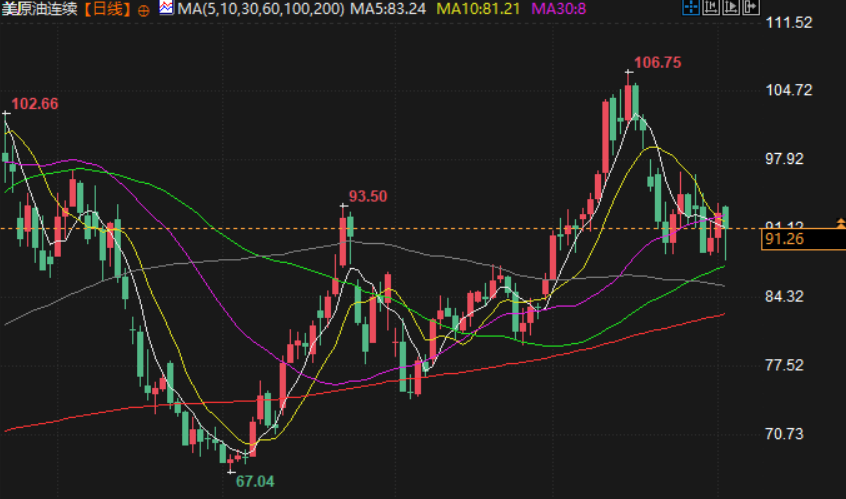The image size is (846, 499).
Task: Click the play-forward range icon in toolbar
Action: [x=731, y=8]
